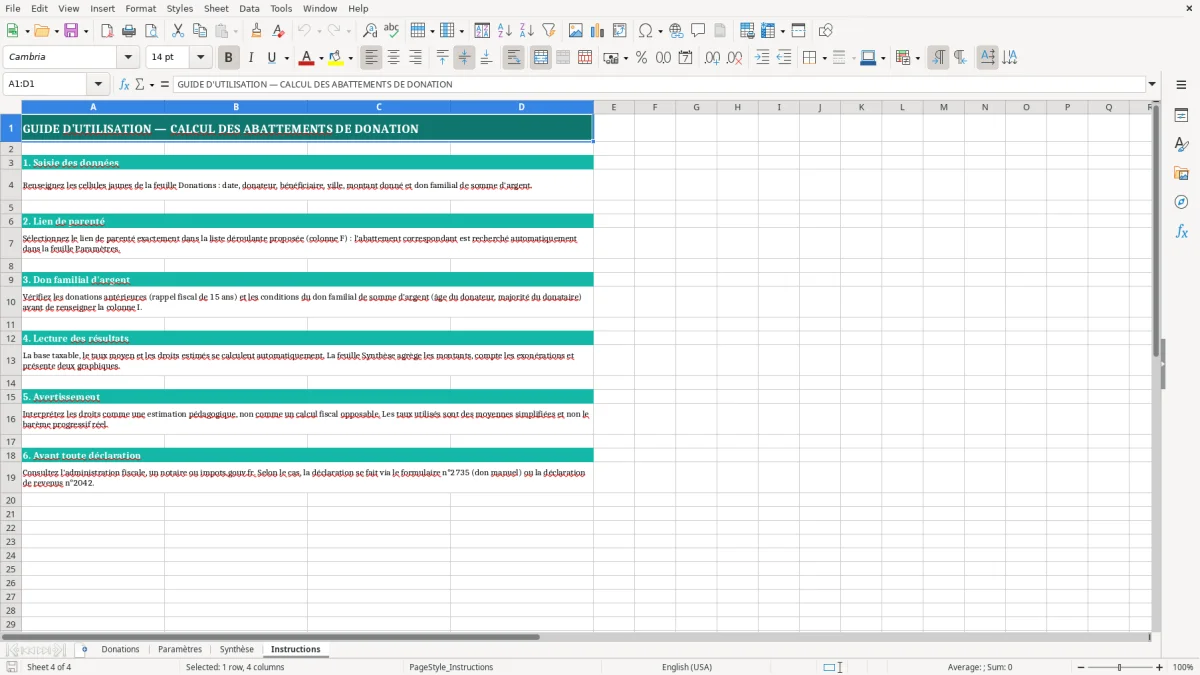The width and height of the screenshot is (1200, 675).
Task: Click the zoom in plus button
Action: tap(1160, 667)
